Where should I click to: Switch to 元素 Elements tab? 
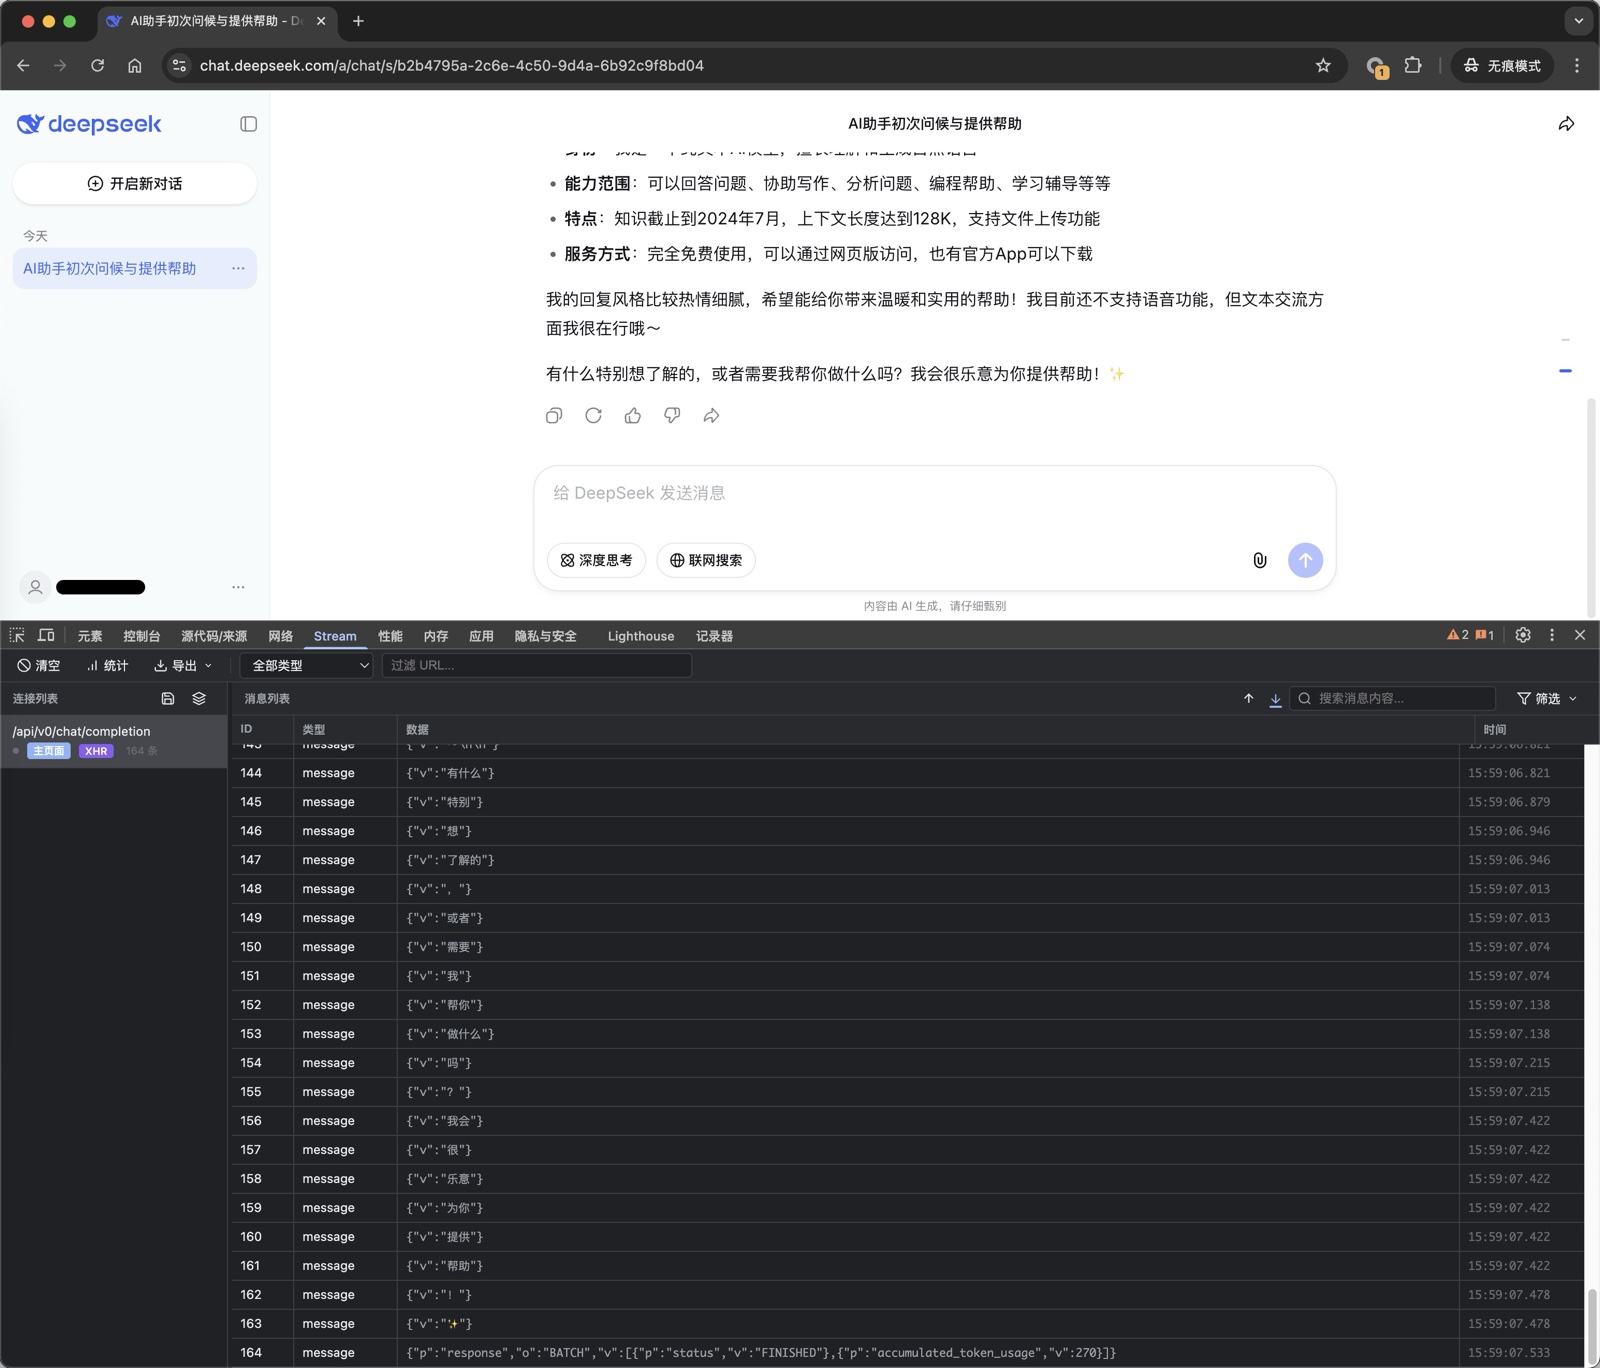pos(90,636)
